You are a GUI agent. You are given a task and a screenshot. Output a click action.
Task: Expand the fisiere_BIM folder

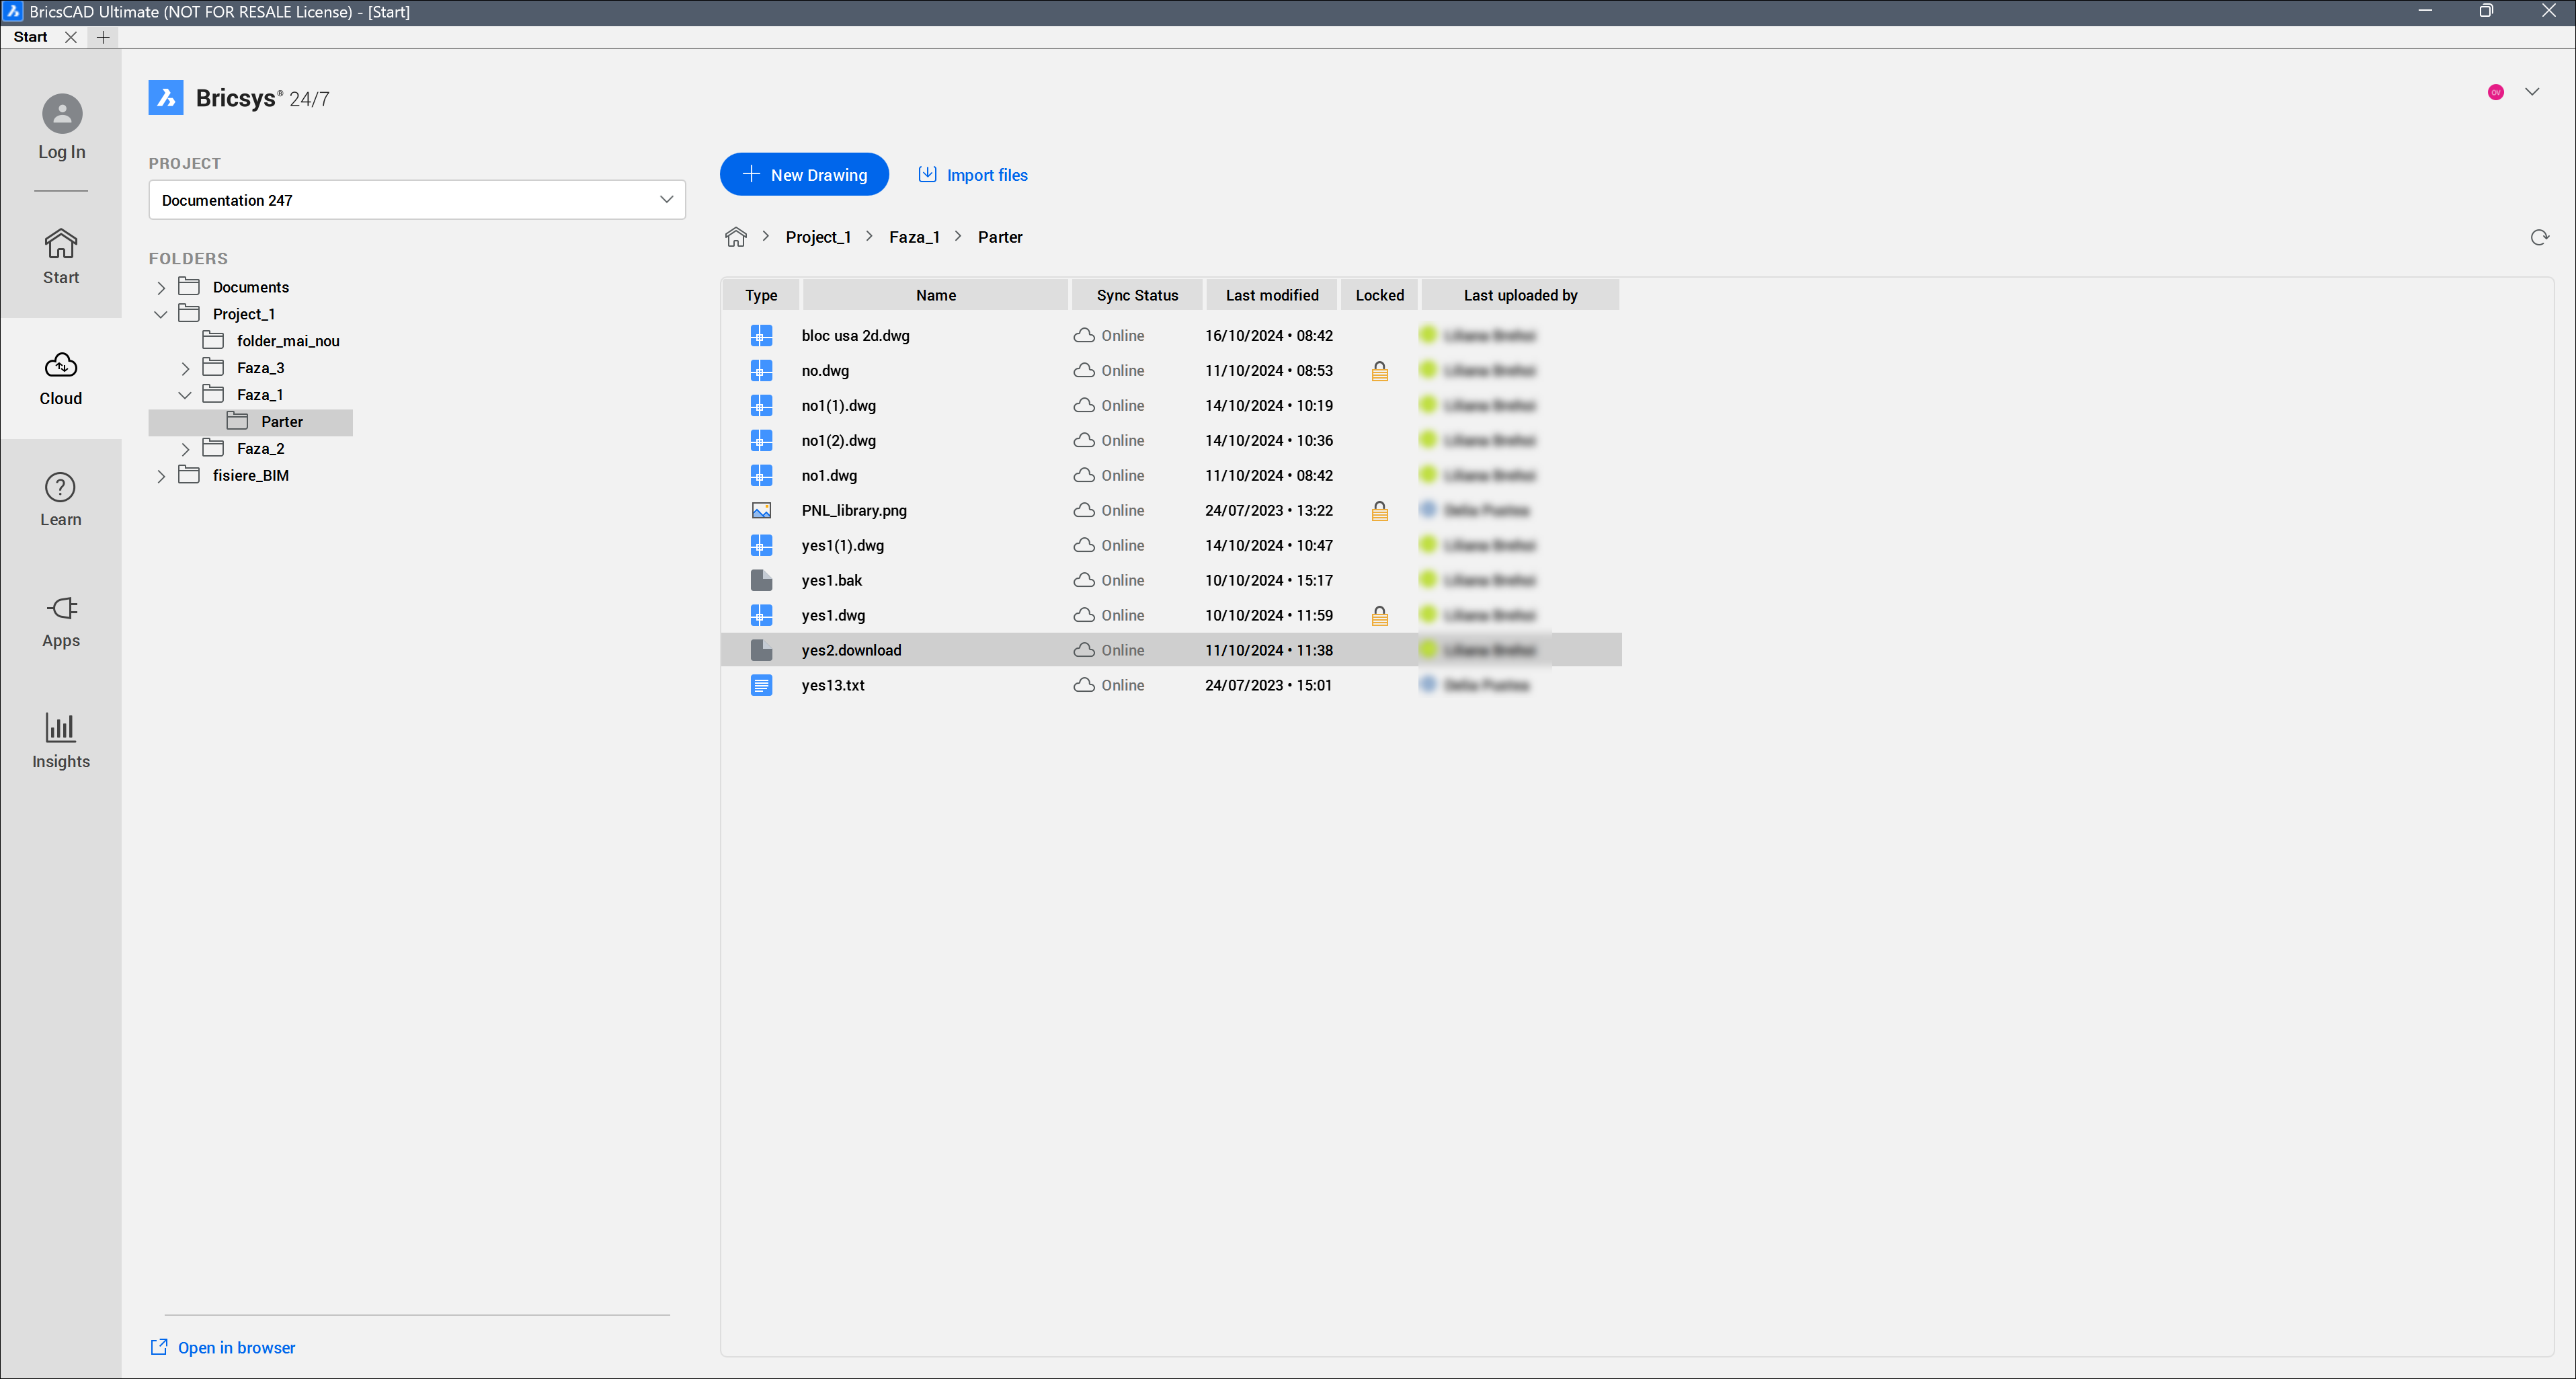pyautogui.click(x=161, y=476)
